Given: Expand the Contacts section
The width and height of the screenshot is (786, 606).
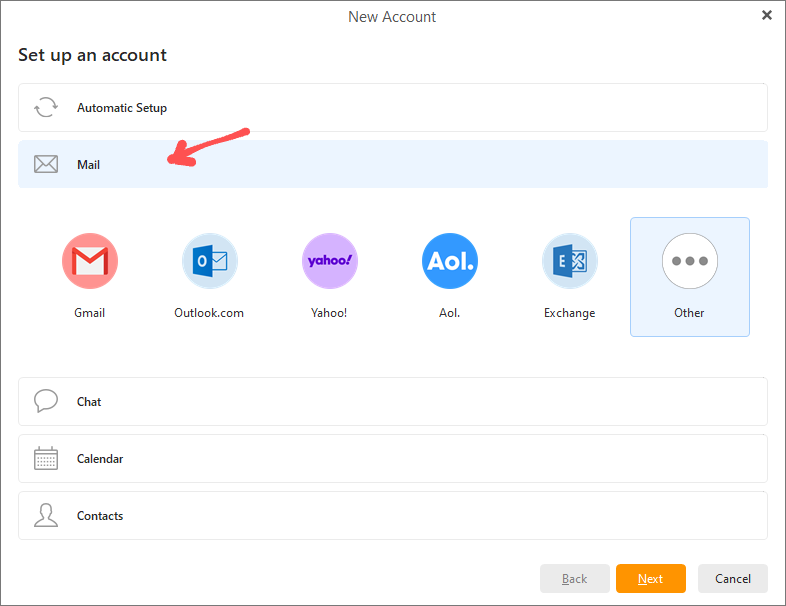Looking at the screenshot, I should [393, 515].
